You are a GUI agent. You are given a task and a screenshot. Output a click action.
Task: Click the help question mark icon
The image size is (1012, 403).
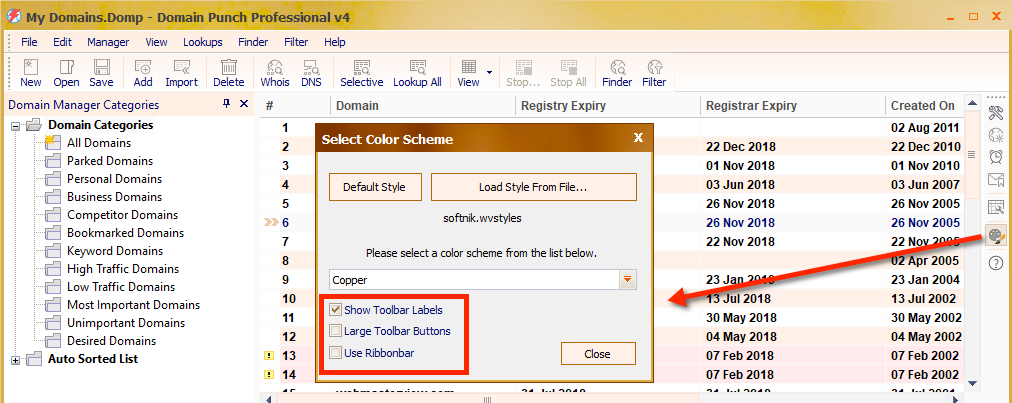point(996,262)
